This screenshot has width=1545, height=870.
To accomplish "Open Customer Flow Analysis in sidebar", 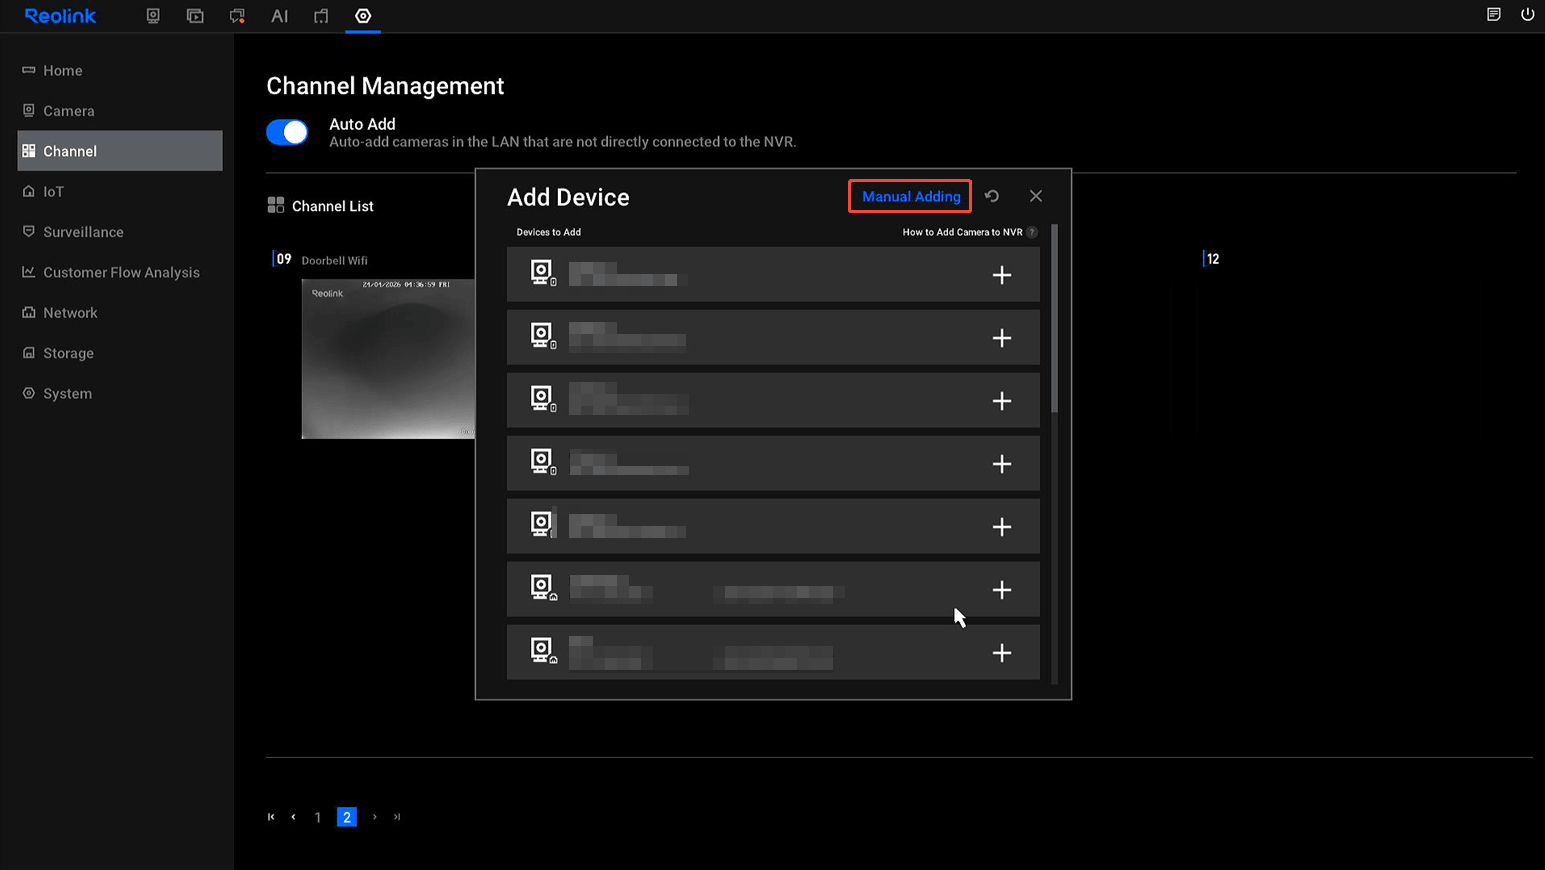I will pyautogui.click(x=119, y=272).
